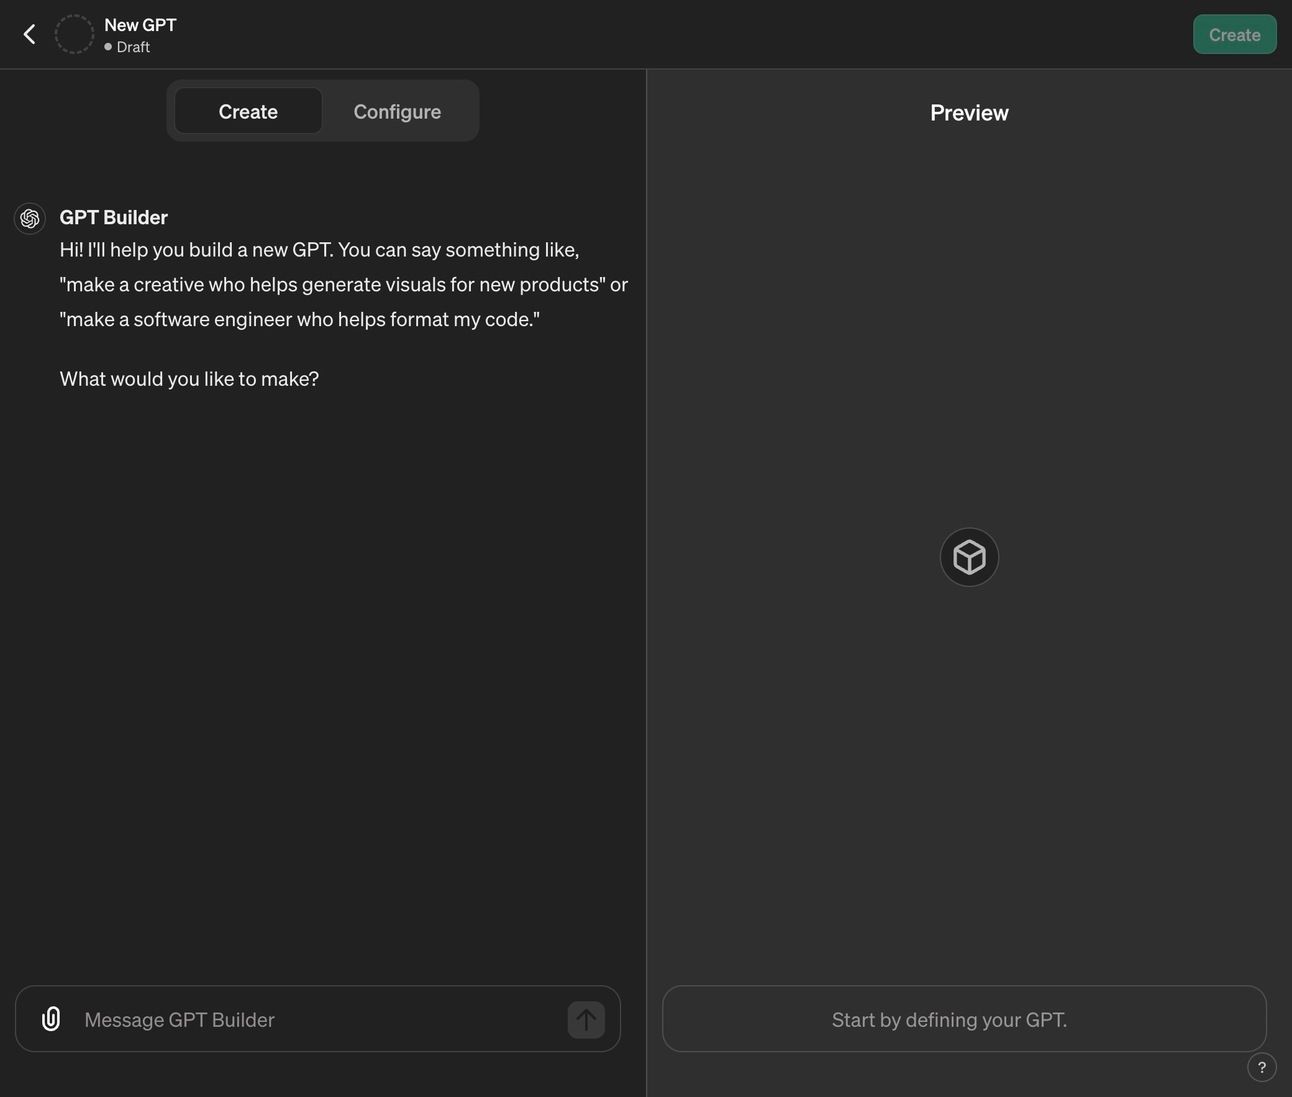This screenshot has width=1292, height=1097.
Task: Click the 'Draft' status label
Action: click(132, 47)
